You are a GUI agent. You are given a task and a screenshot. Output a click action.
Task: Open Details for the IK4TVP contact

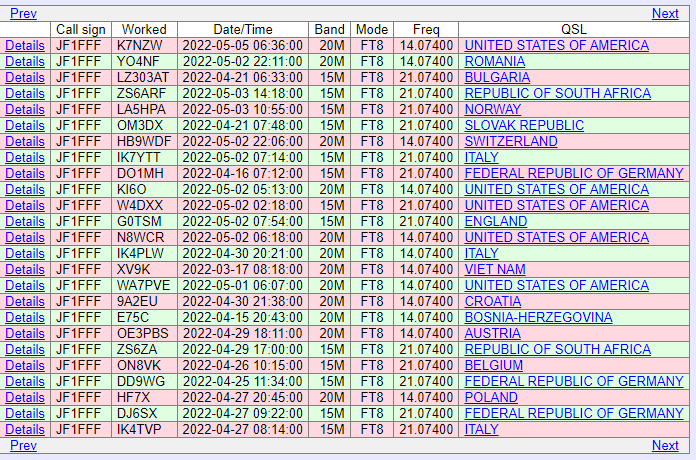(x=25, y=429)
